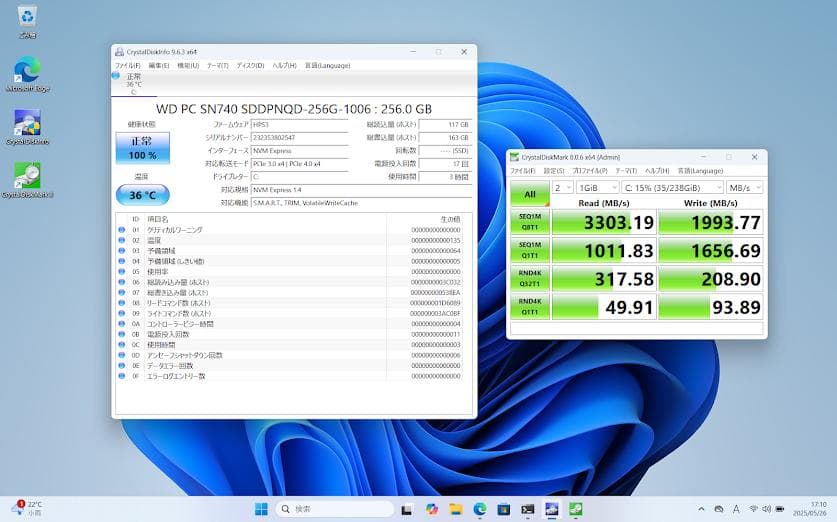Open the Recycle Bin desktop icon
Viewport: 837px width, 522px height.
pyautogui.click(x=27, y=21)
